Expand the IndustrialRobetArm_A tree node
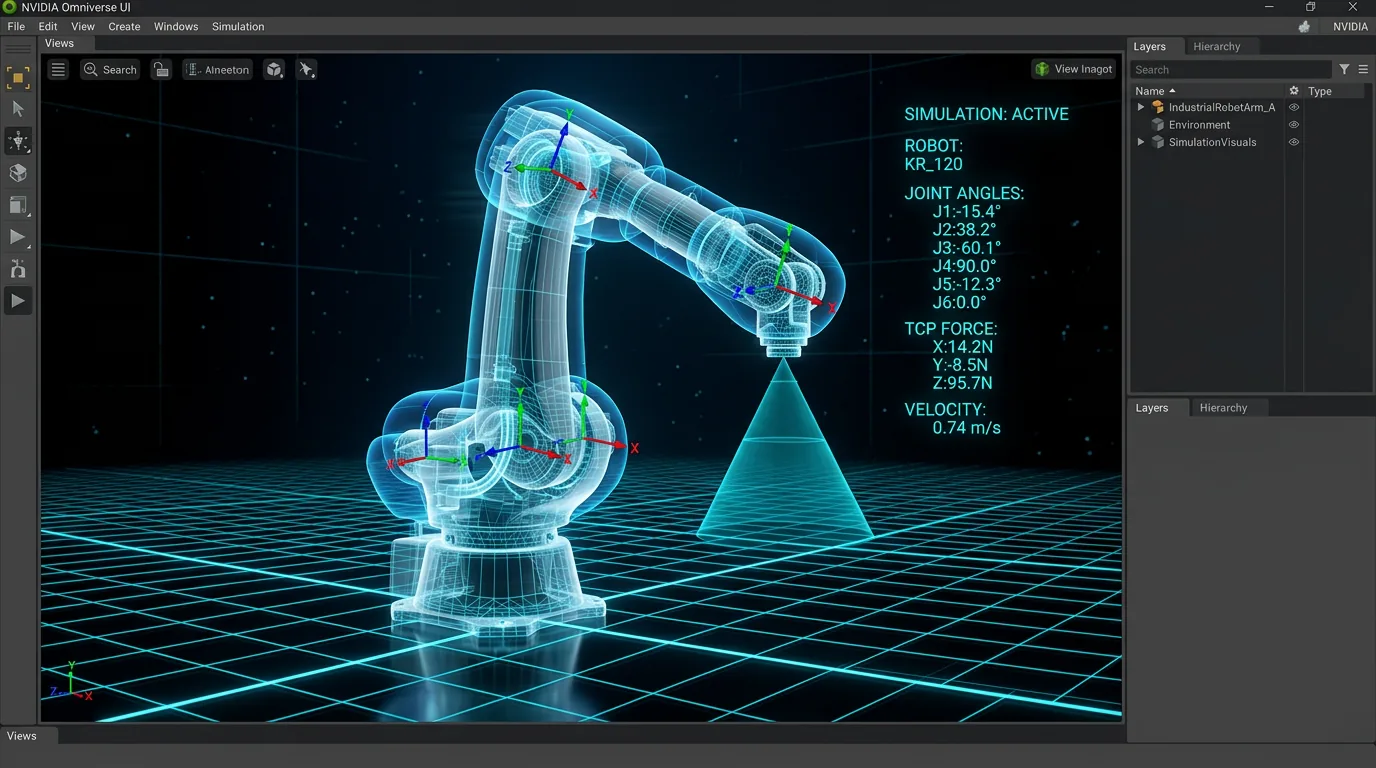 tap(1141, 107)
